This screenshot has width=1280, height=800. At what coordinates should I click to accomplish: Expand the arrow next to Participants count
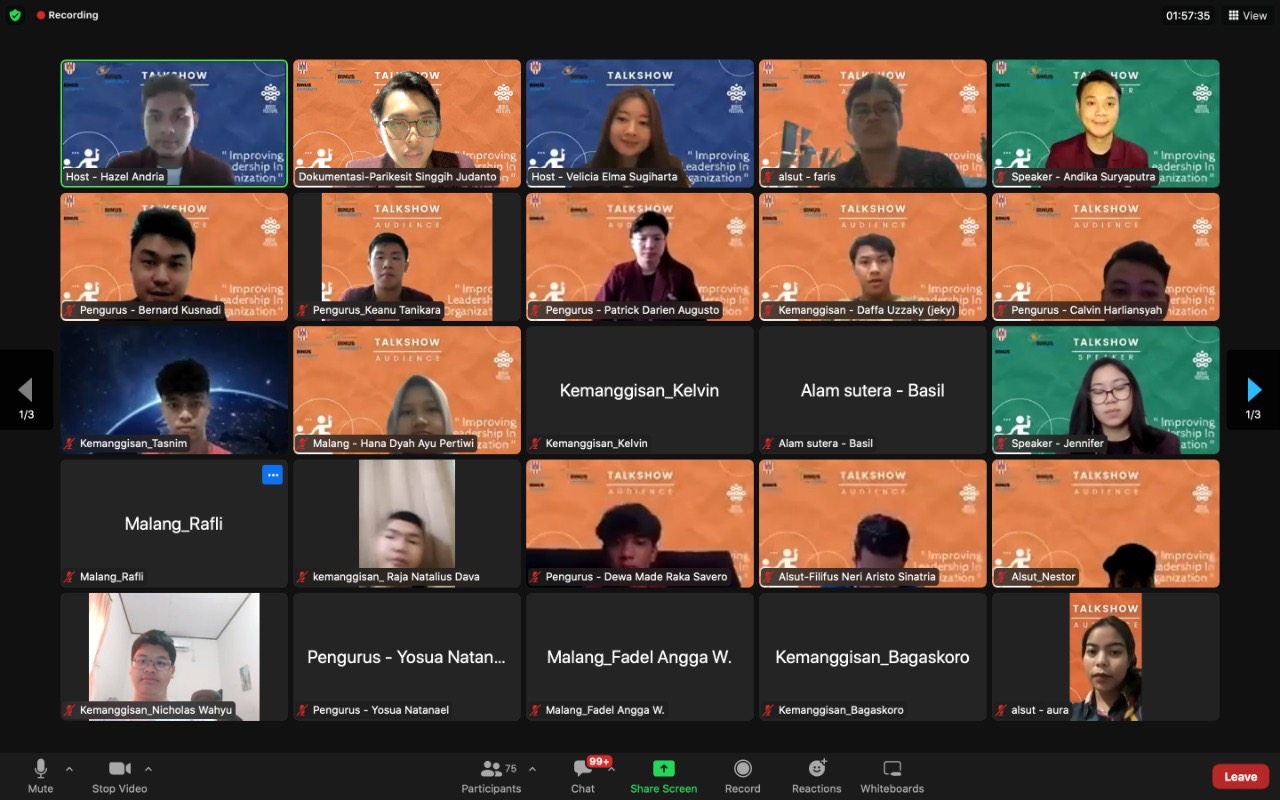[532, 769]
